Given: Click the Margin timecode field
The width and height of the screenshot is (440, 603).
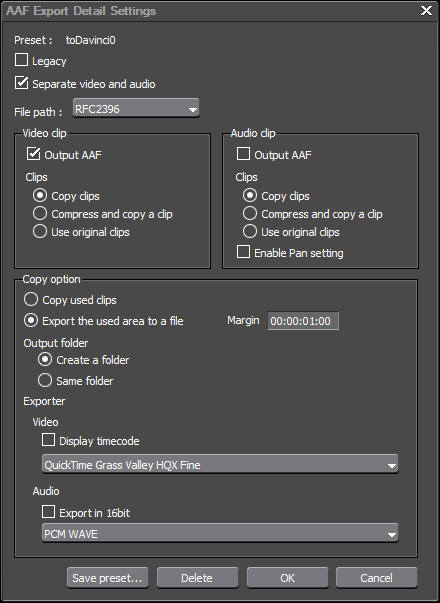Looking at the screenshot, I should click(303, 321).
